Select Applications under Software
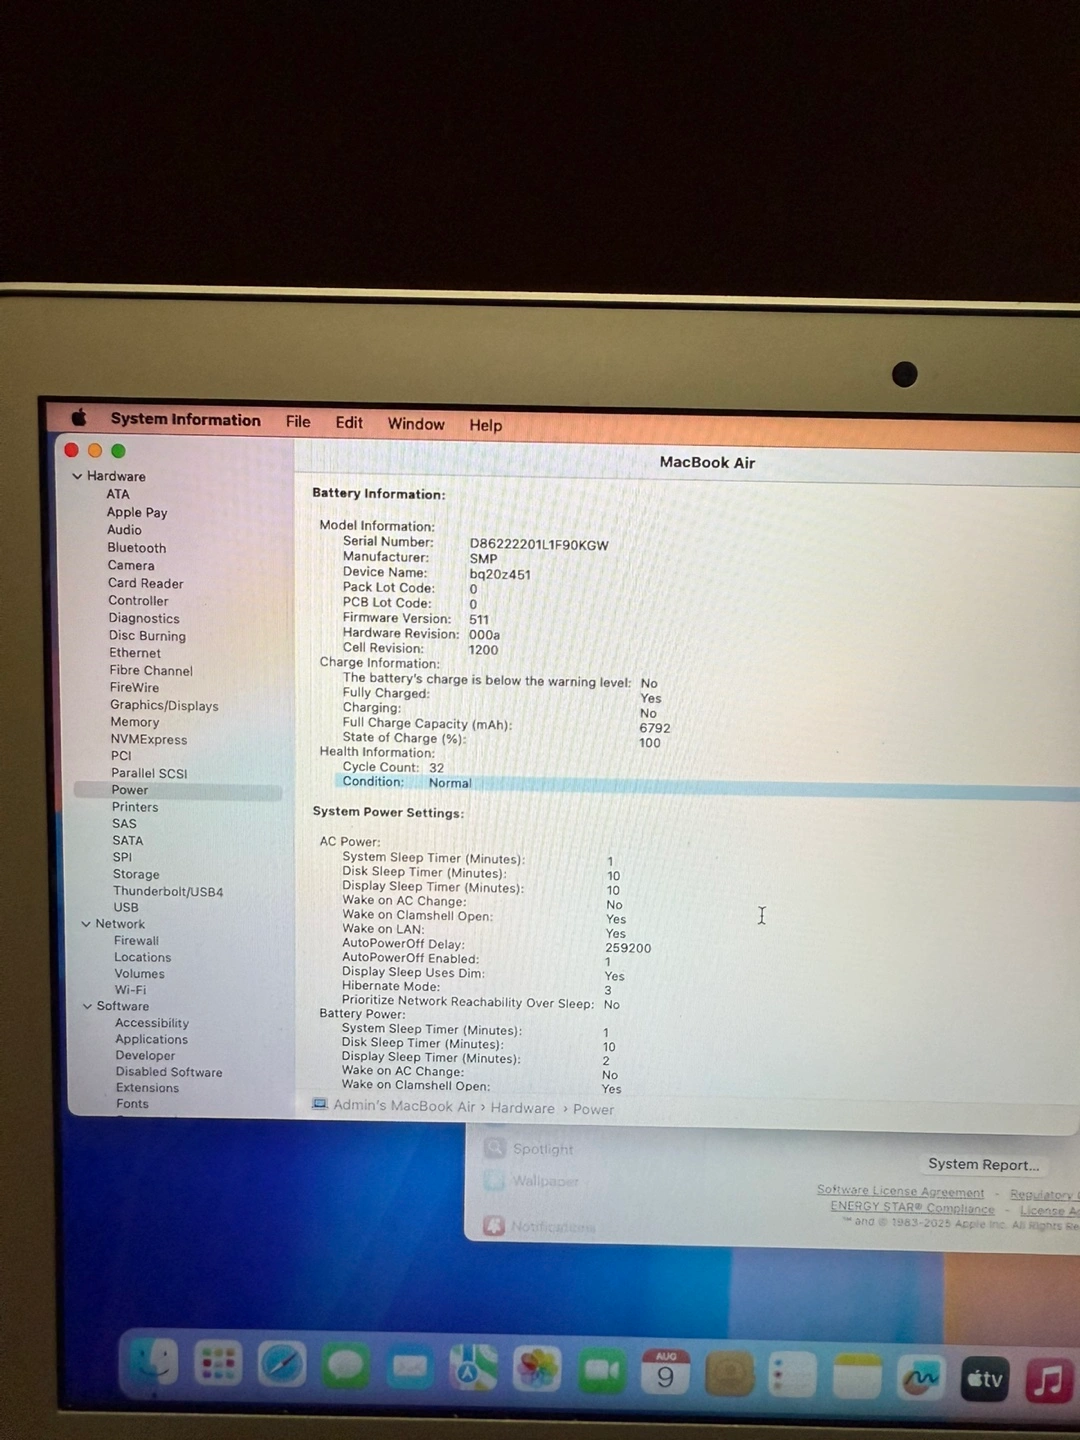The width and height of the screenshot is (1080, 1440). (x=151, y=1039)
